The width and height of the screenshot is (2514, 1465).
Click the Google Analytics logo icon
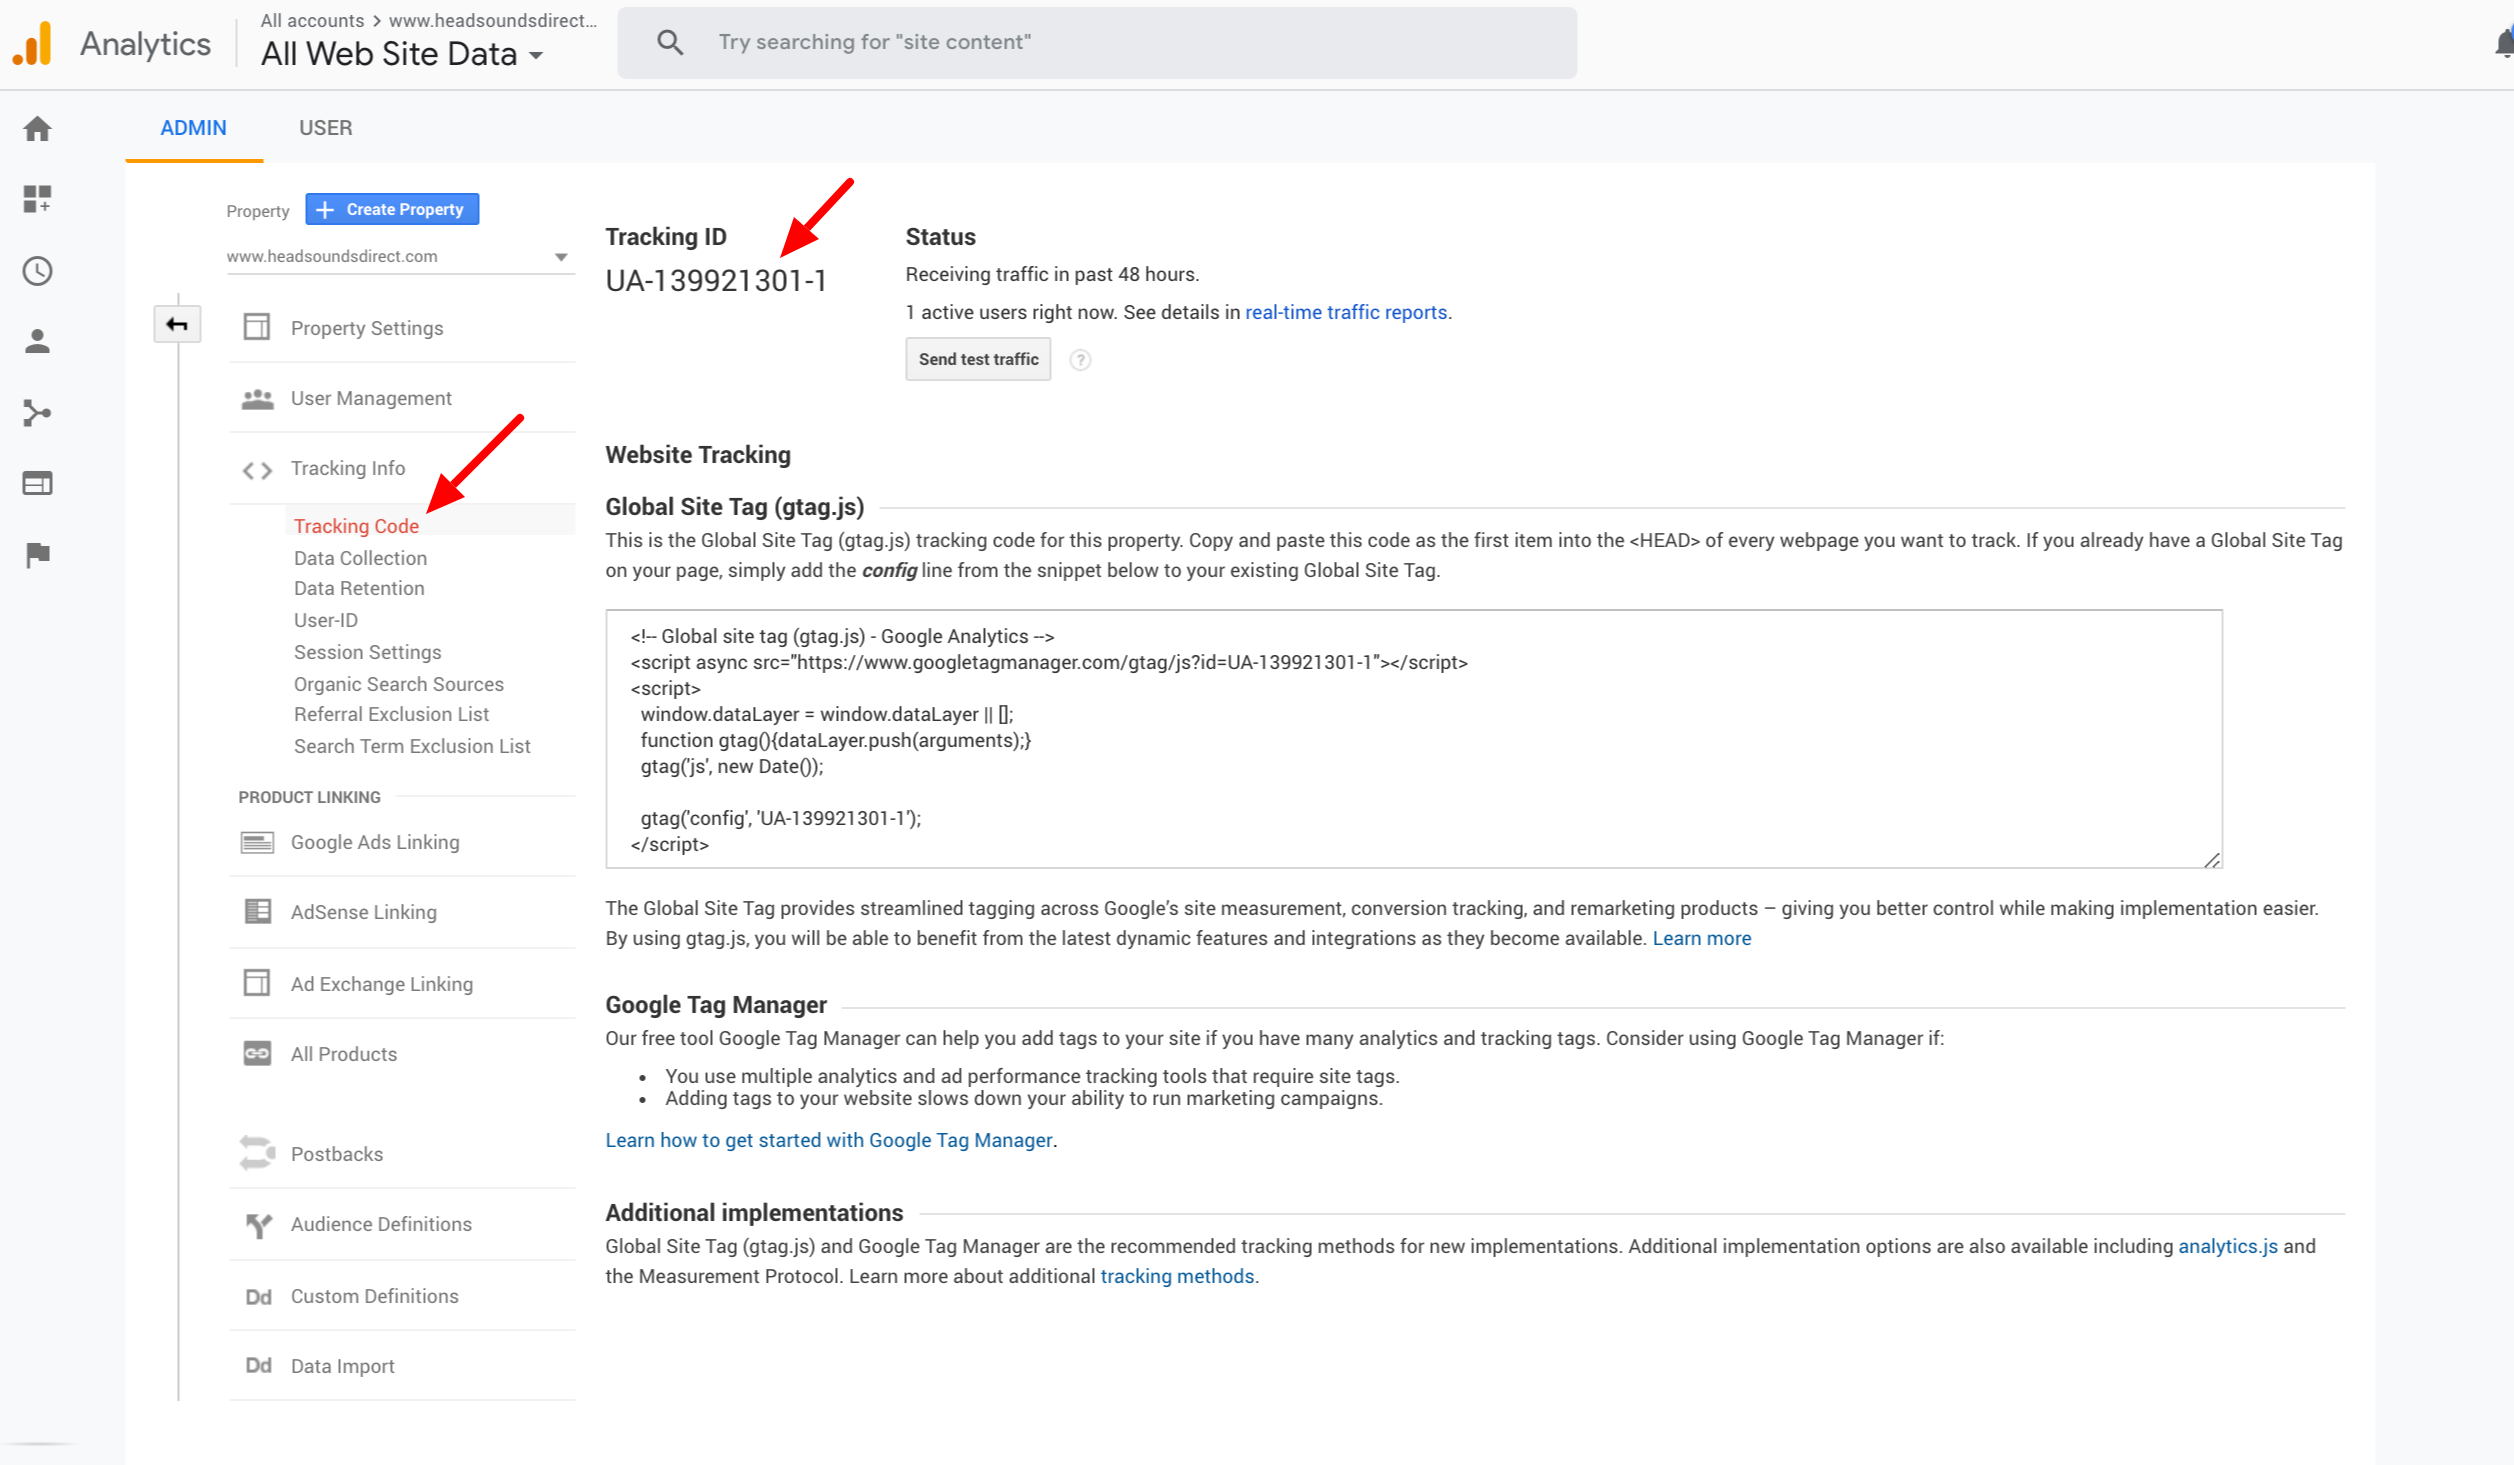pos(32,44)
